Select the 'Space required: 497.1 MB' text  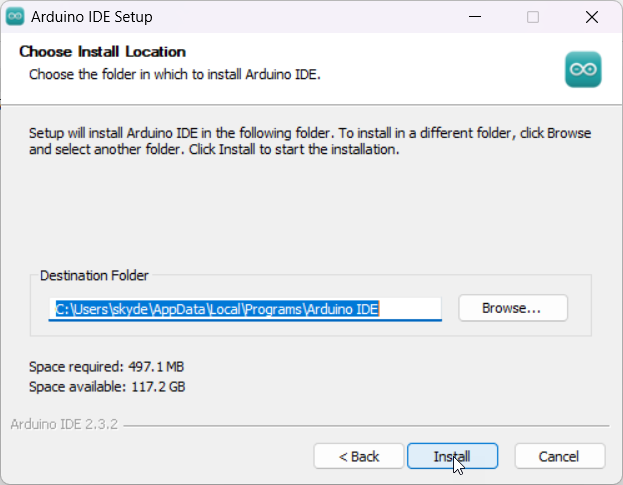point(106,367)
